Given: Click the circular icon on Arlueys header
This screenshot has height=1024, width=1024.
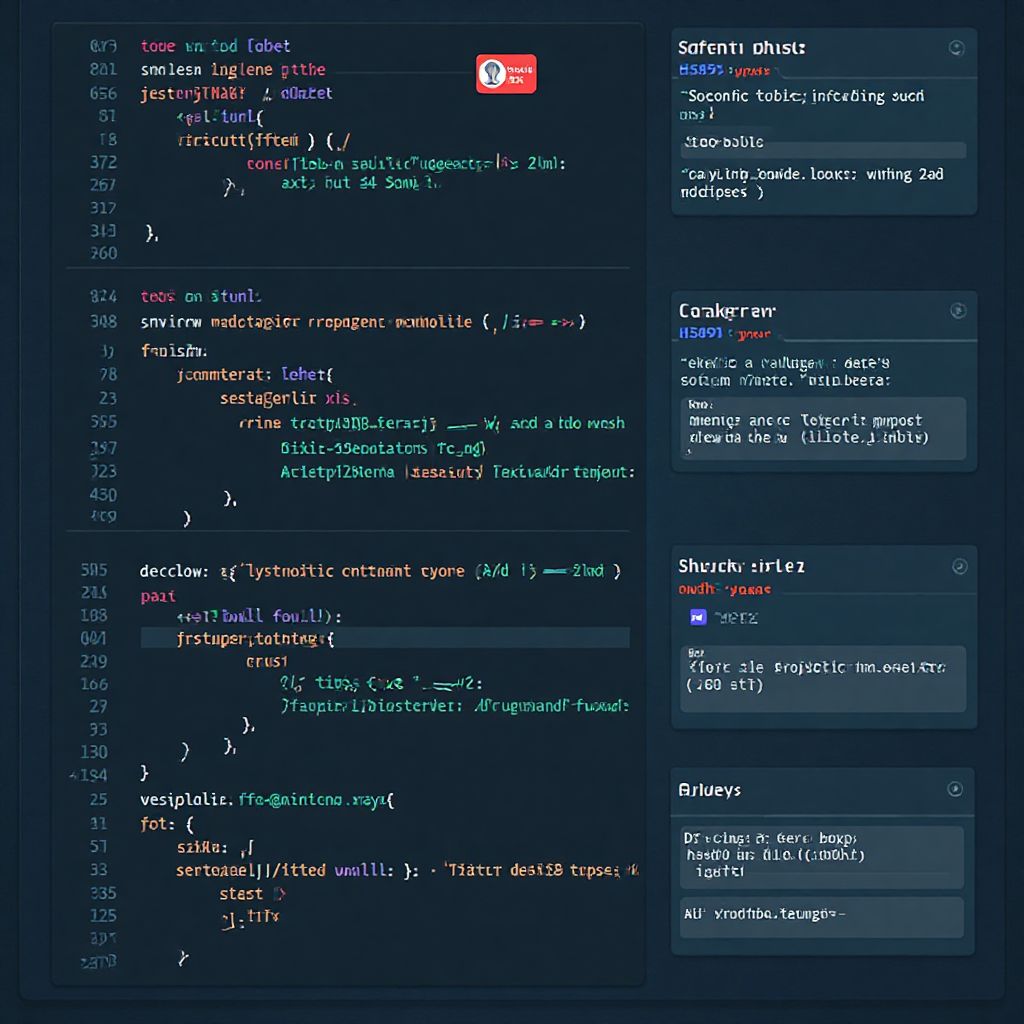Looking at the screenshot, I should tap(956, 789).
